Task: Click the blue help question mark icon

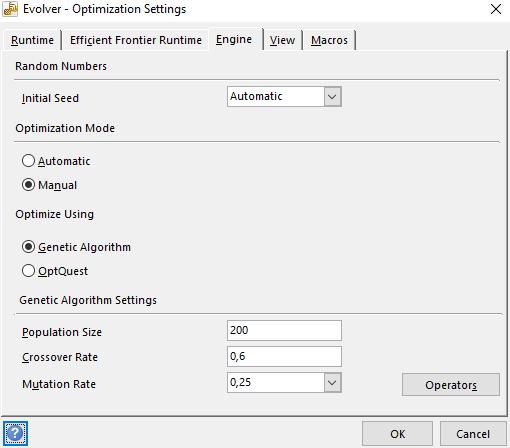Action: coord(15,433)
